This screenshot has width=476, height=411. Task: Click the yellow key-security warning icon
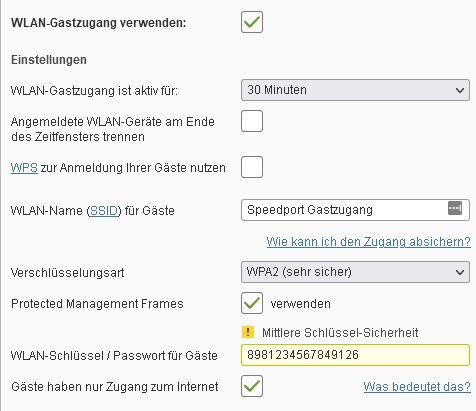point(248,332)
